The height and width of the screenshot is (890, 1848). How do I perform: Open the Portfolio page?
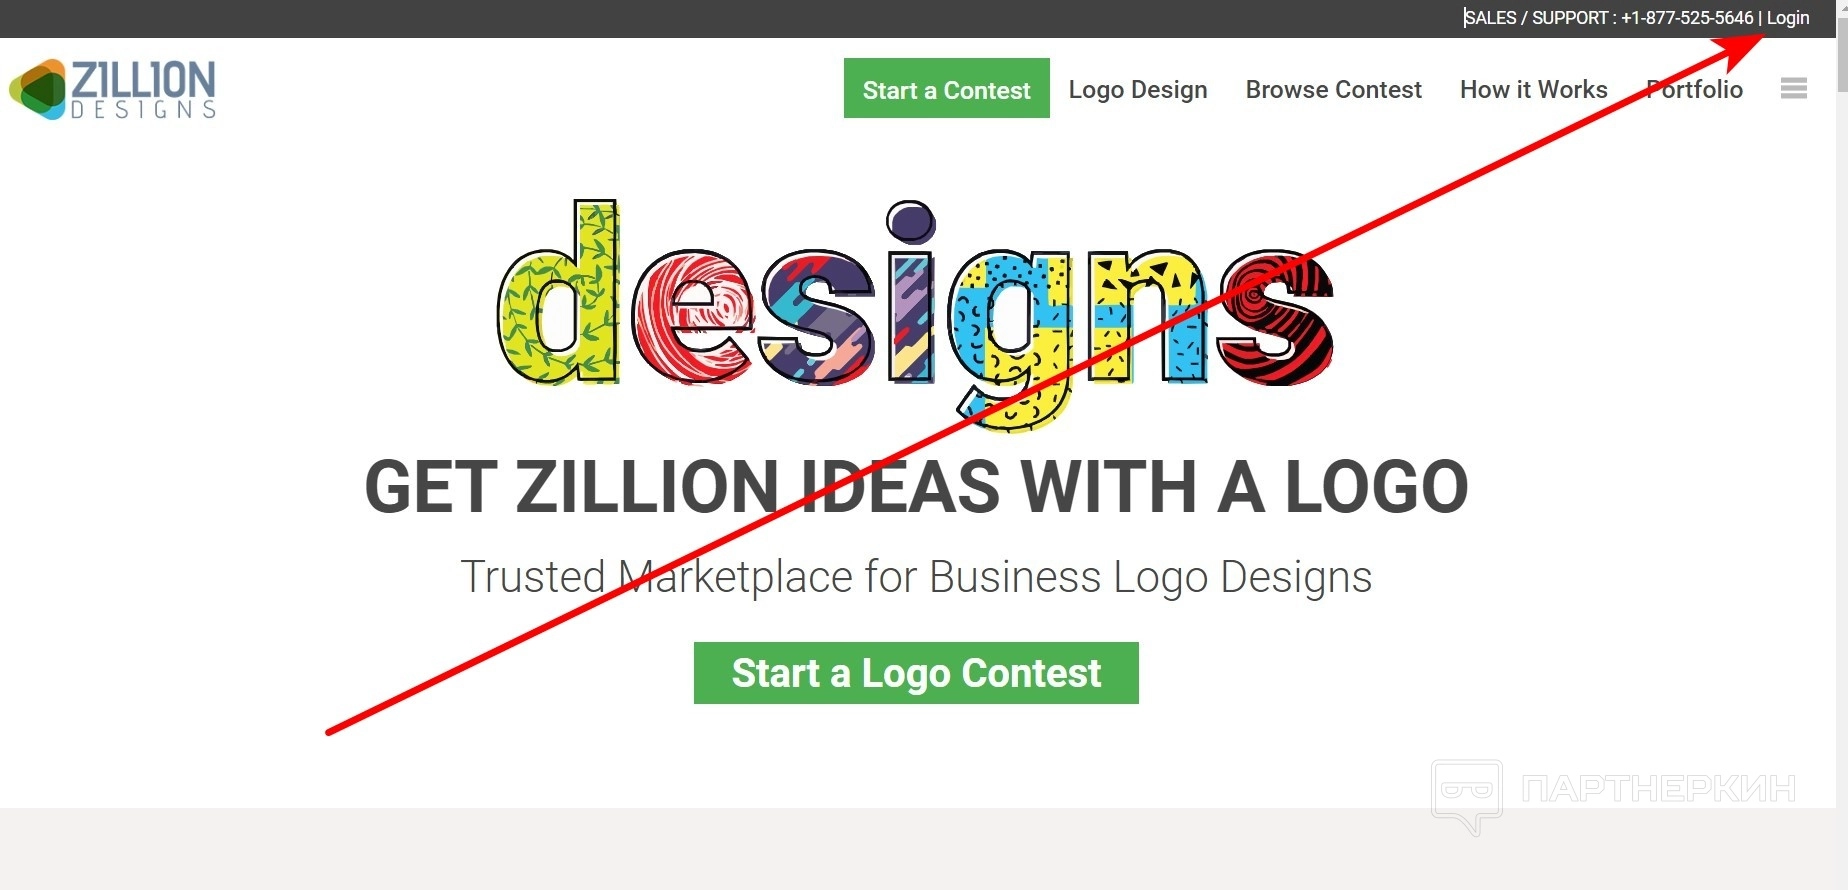[x=1694, y=89]
